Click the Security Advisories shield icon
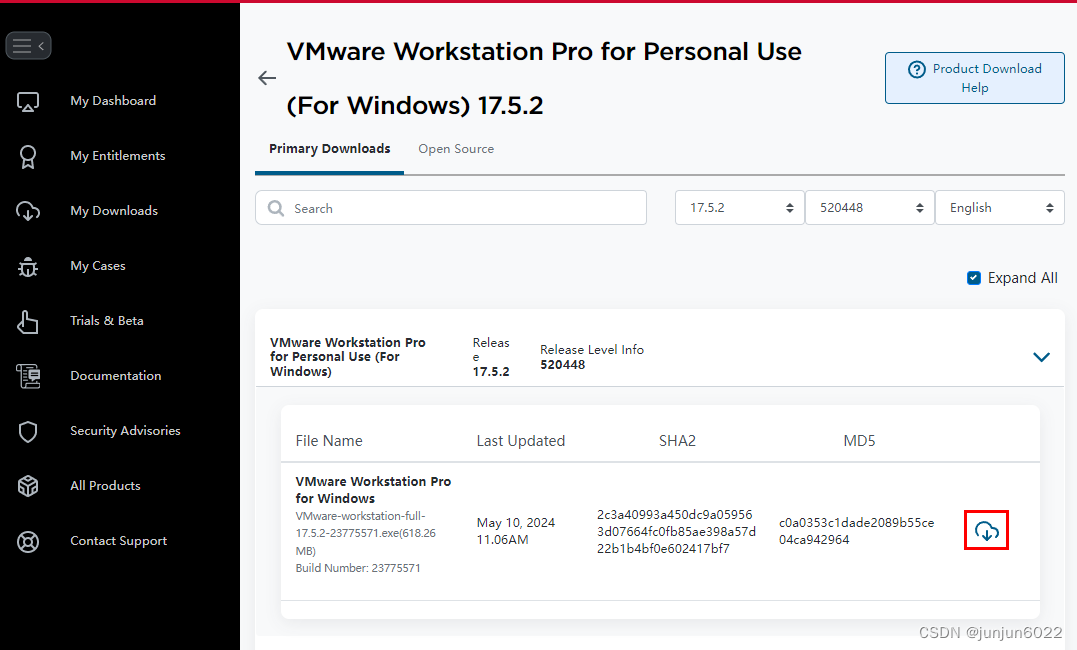1077x650 pixels. pyautogui.click(x=27, y=432)
